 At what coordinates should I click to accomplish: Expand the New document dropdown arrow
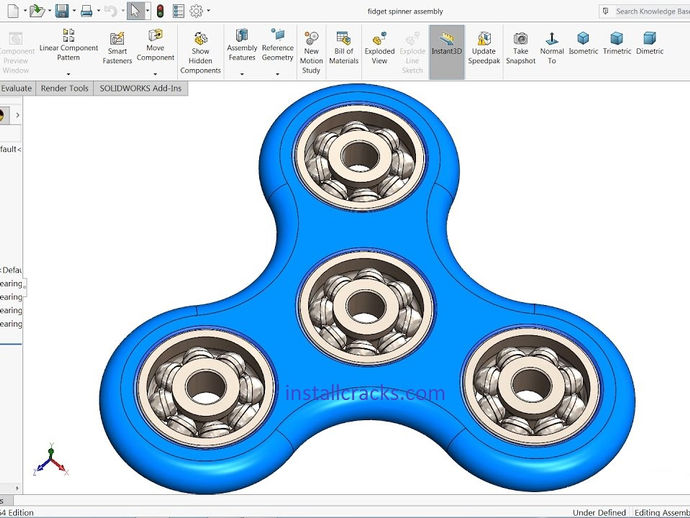25,11
